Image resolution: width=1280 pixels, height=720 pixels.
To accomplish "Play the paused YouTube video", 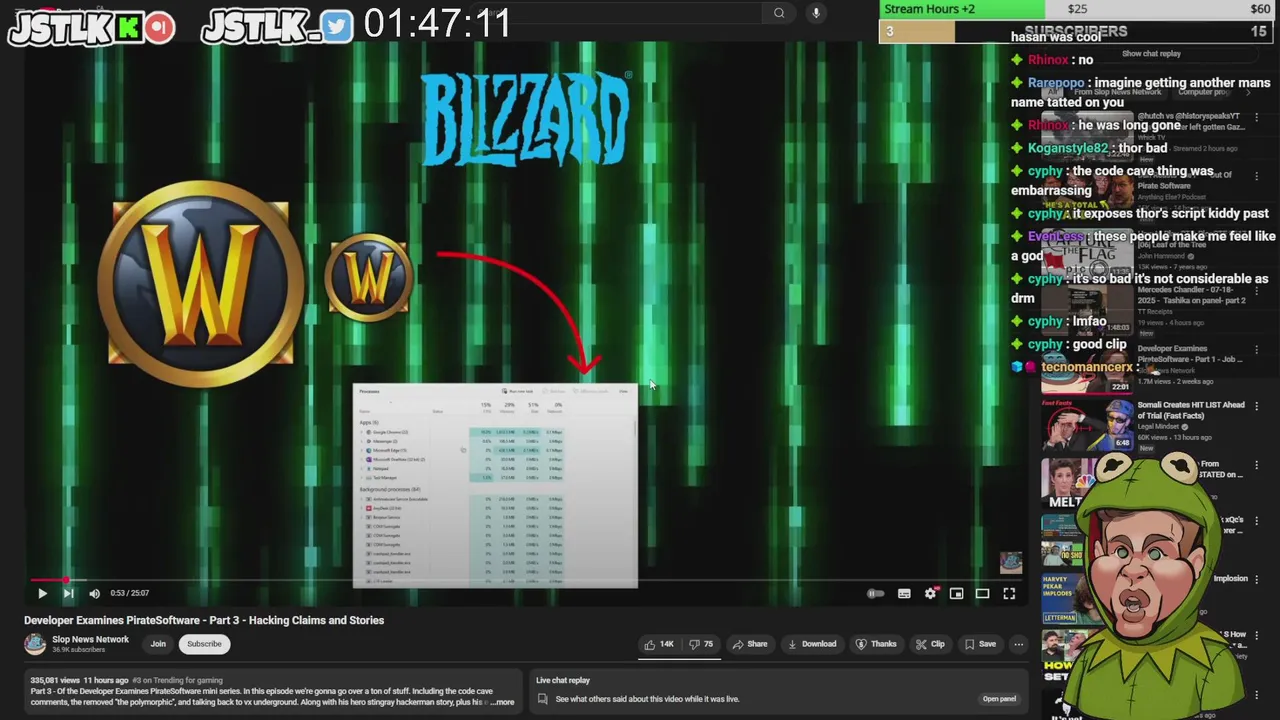I will [x=42, y=593].
